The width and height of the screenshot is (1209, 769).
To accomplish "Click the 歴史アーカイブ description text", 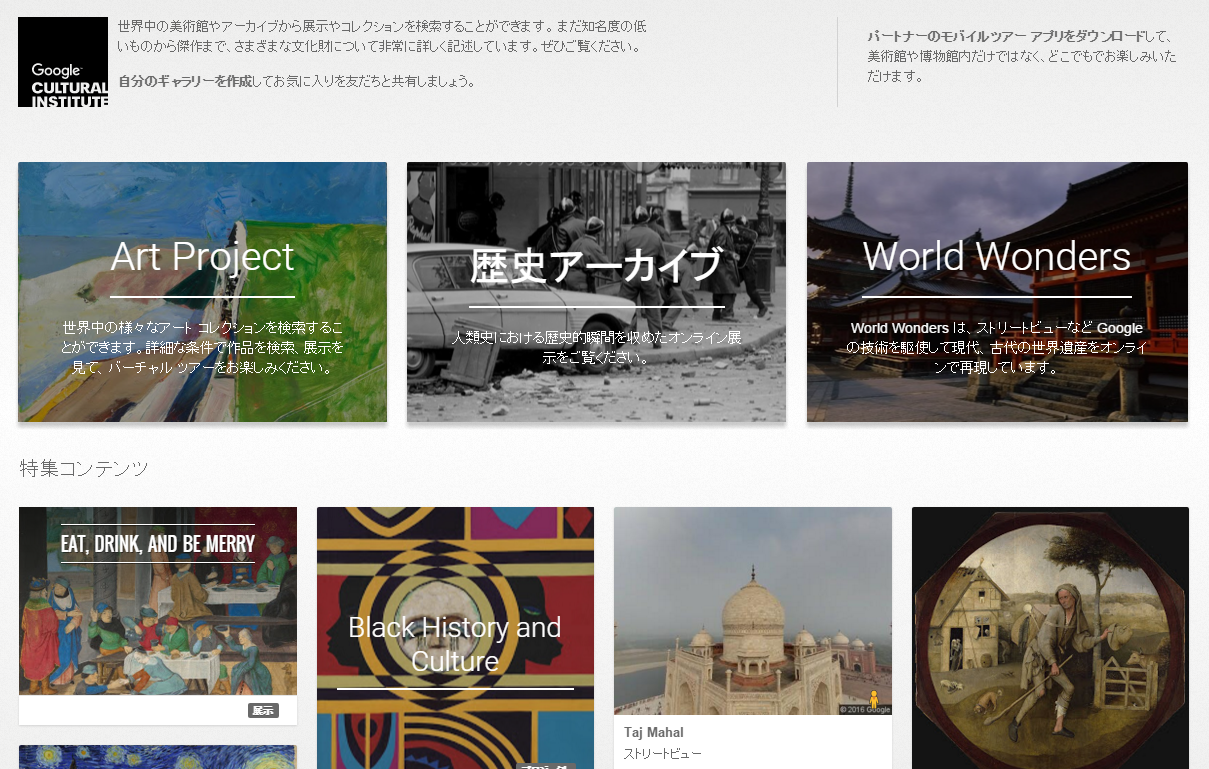I will 596,347.
